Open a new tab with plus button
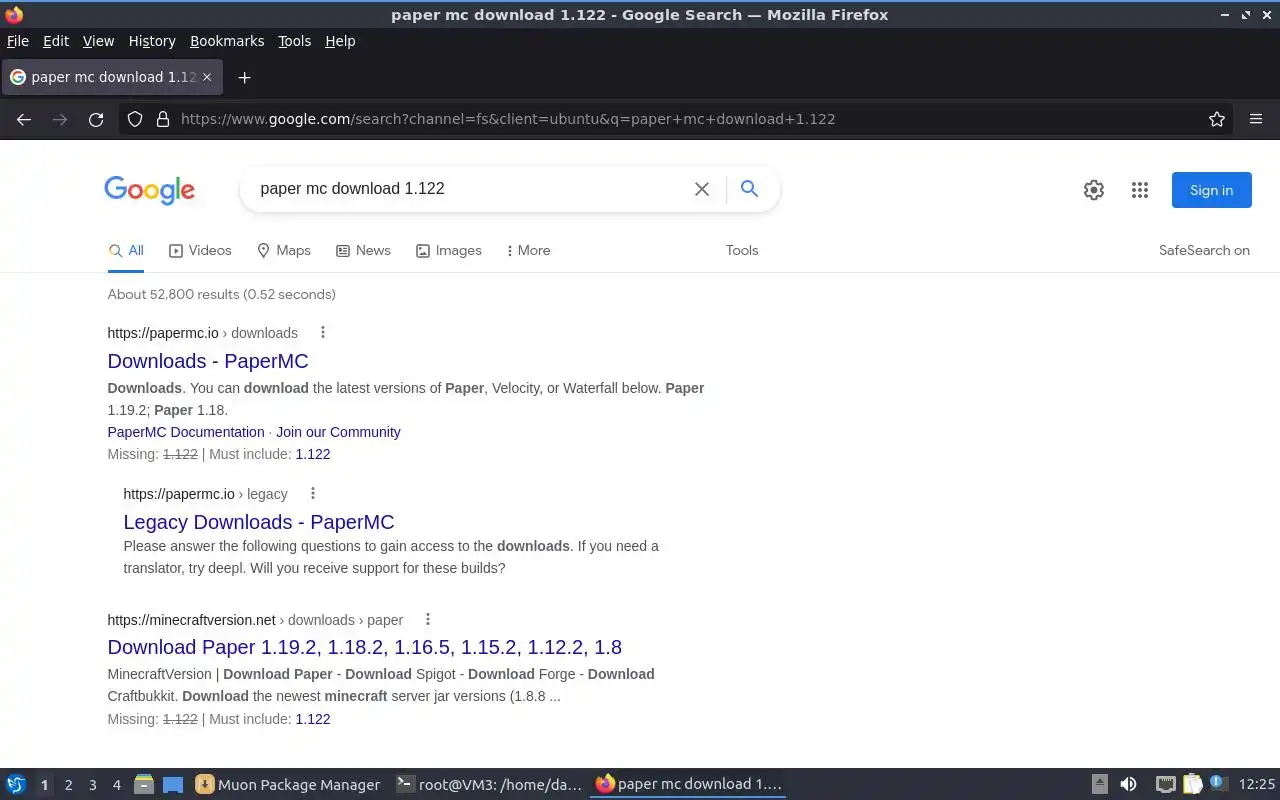The image size is (1280, 800). click(x=244, y=77)
